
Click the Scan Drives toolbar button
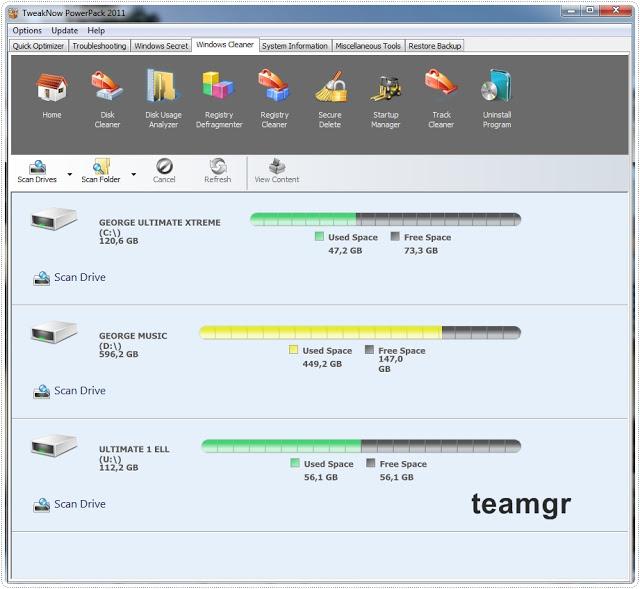point(37,171)
